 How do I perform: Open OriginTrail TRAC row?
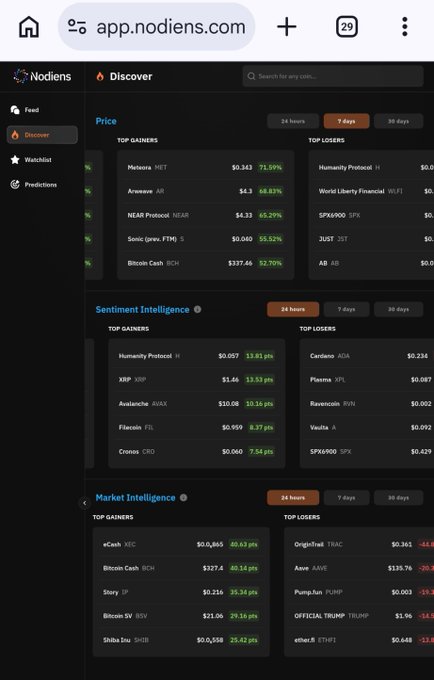(361, 544)
